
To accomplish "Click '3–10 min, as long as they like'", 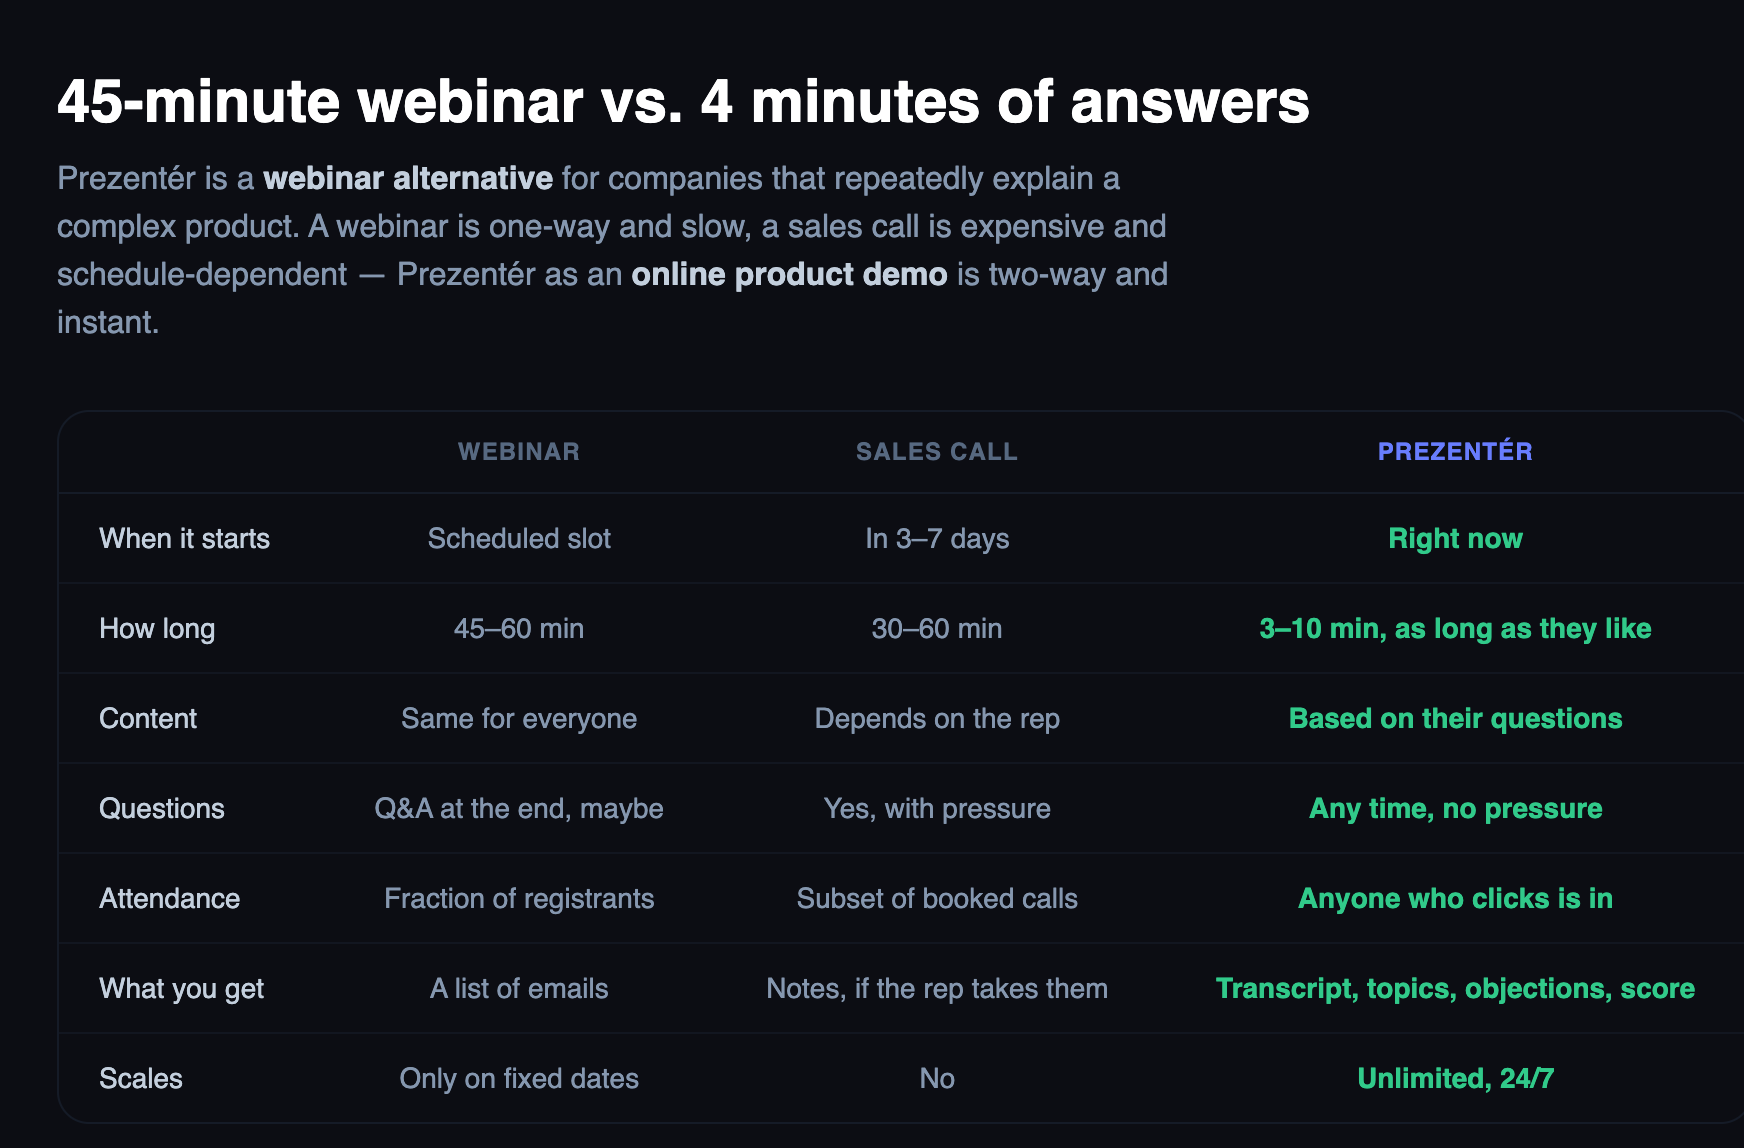I will pos(1455,628).
